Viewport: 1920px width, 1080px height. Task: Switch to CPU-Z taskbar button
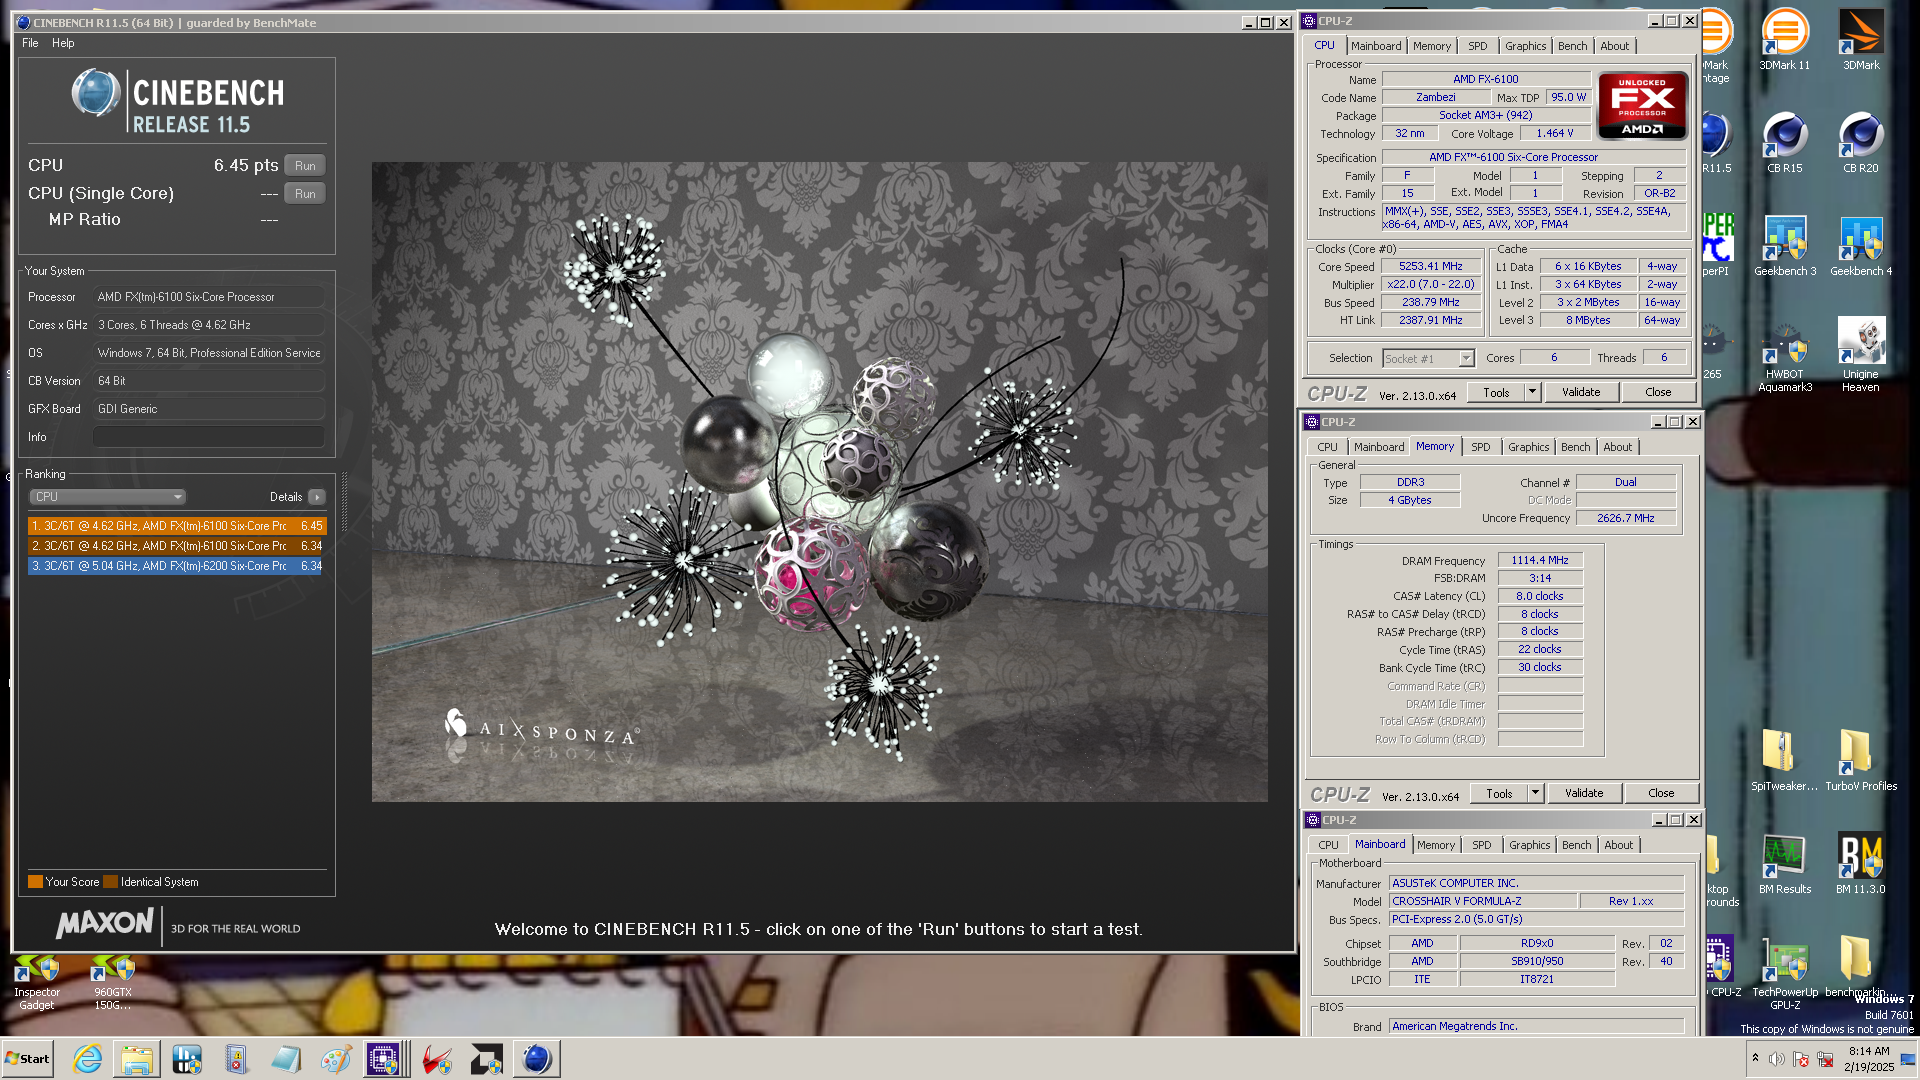coord(385,1059)
